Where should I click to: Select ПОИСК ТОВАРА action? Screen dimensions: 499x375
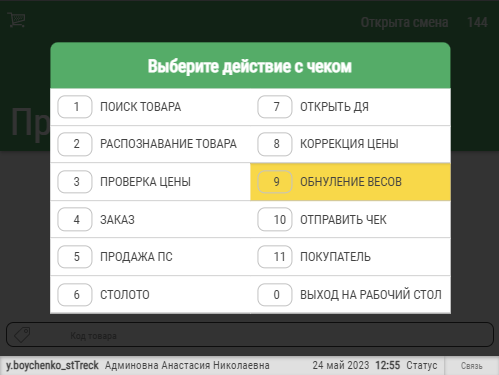(x=150, y=107)
